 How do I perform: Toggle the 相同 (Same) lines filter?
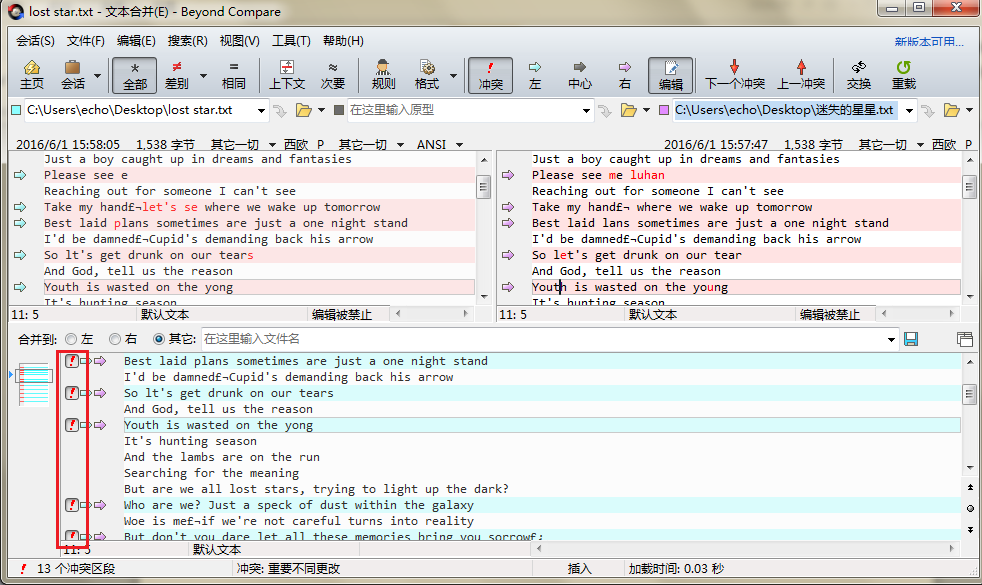[234, 75]
